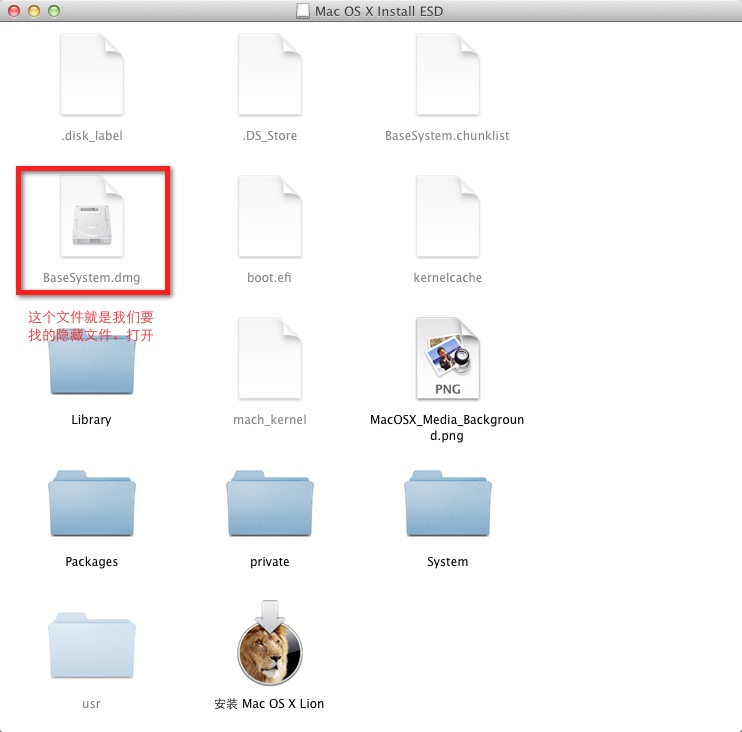This screenshot has height=732, width=742.
Task: Select the hidden usr folder icon
Action: coord(92,645)
